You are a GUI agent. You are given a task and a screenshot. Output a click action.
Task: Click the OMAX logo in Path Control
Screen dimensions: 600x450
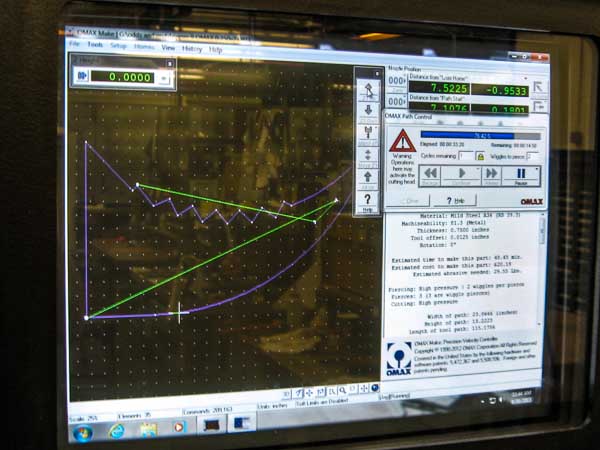point(532,201)
